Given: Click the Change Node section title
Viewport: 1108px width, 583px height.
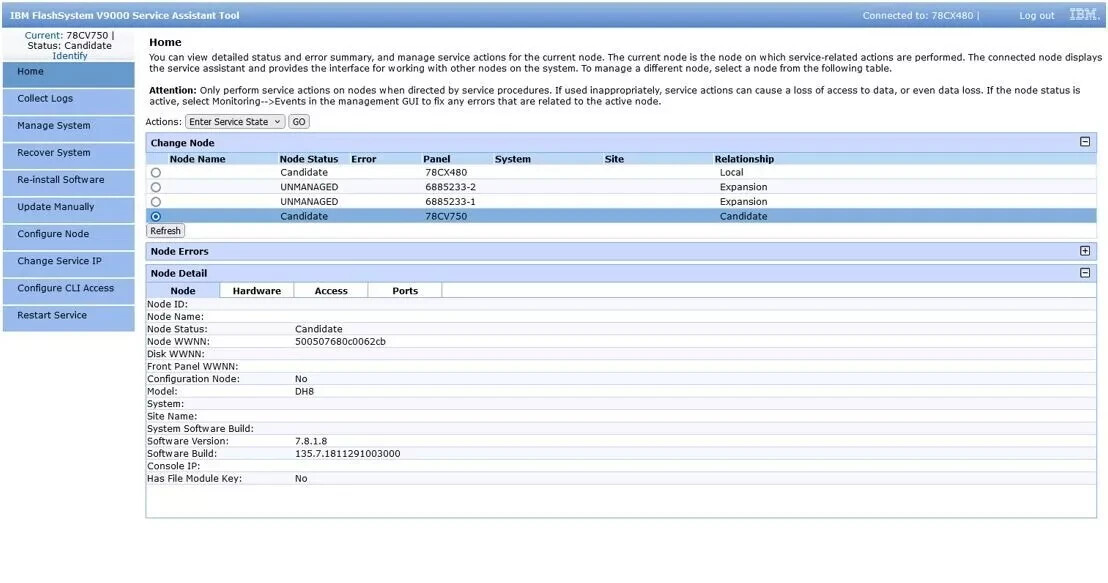Looking at the screenshot, I should [x=182, y=143].
